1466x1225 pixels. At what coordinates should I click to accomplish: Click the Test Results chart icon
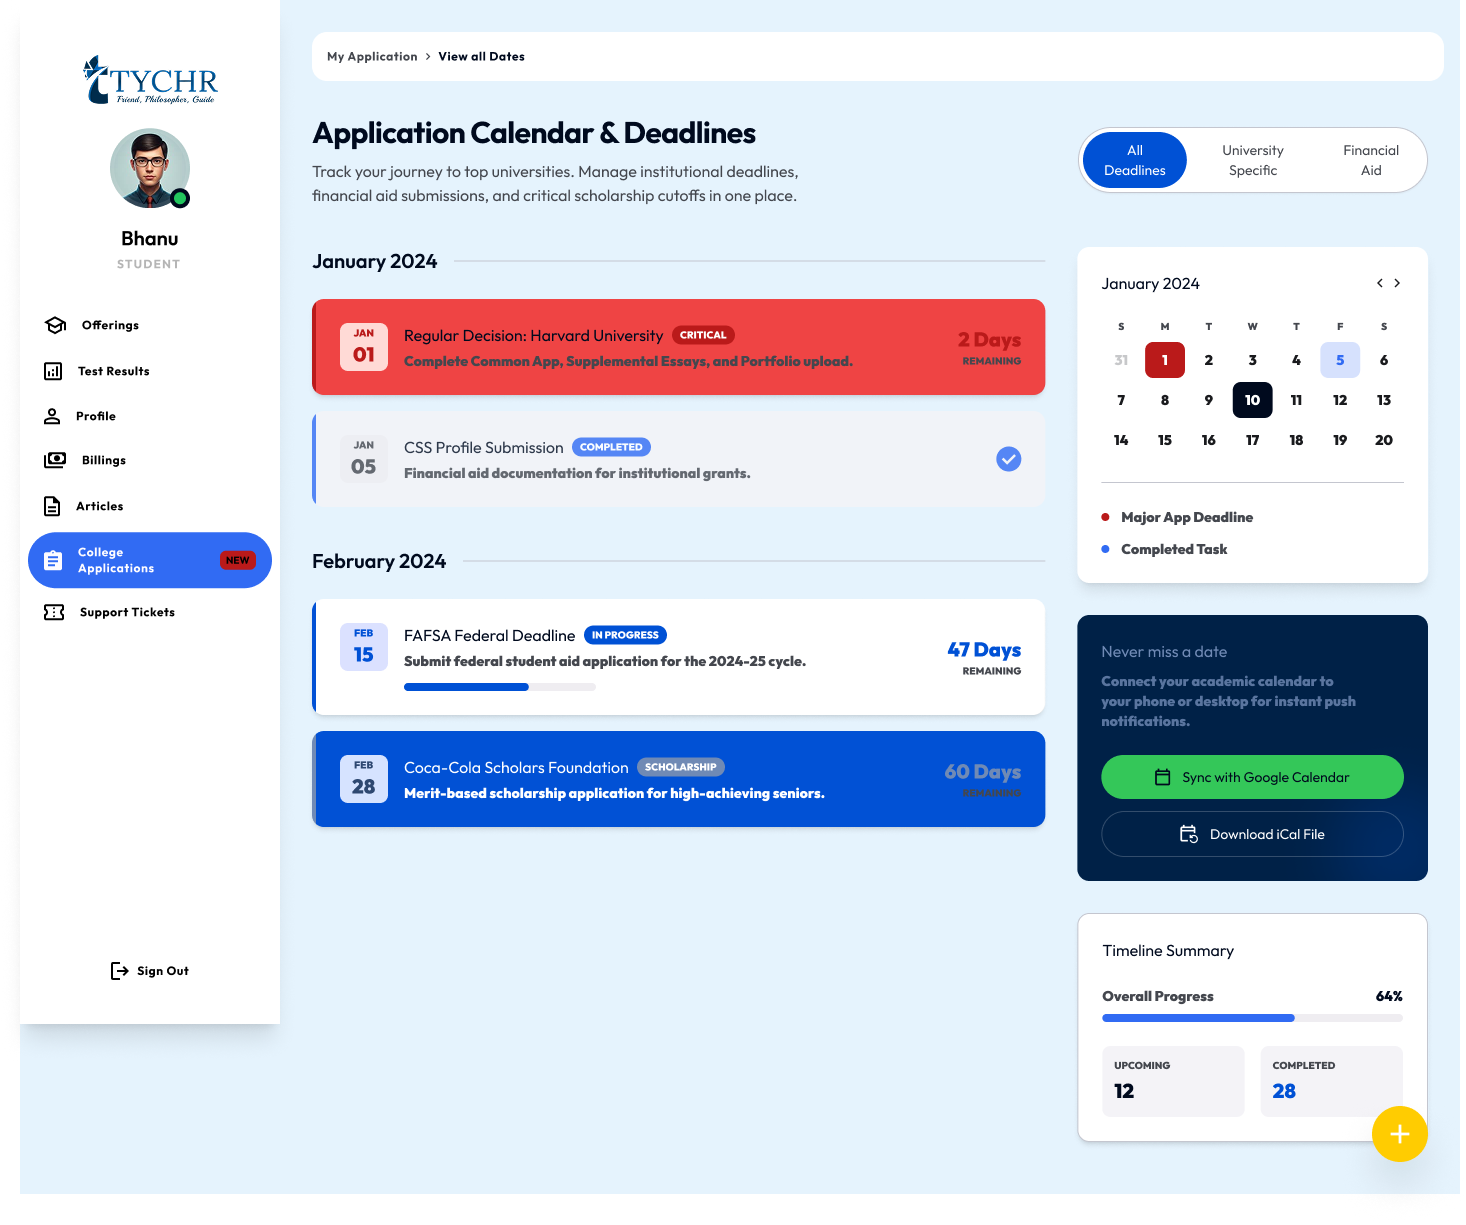click(x=53, y=371)
